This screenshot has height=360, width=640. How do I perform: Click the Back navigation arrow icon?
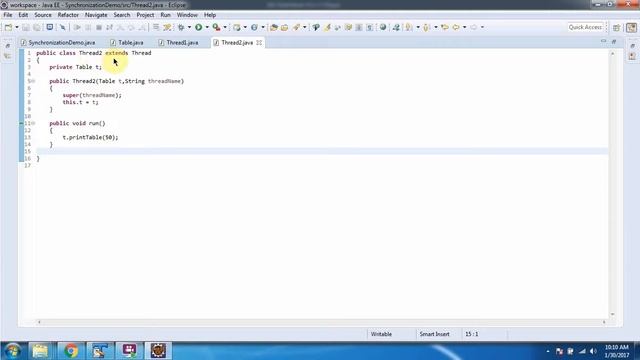456,27
